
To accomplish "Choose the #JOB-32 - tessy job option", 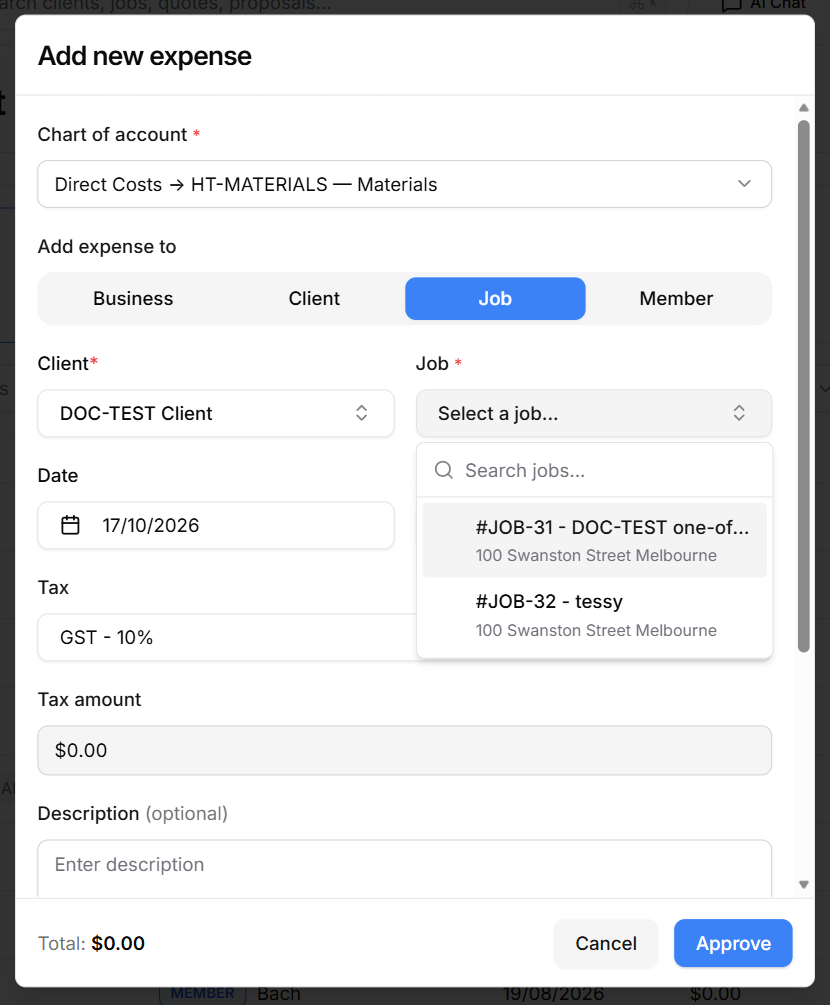I will click(x=595, y=615).
